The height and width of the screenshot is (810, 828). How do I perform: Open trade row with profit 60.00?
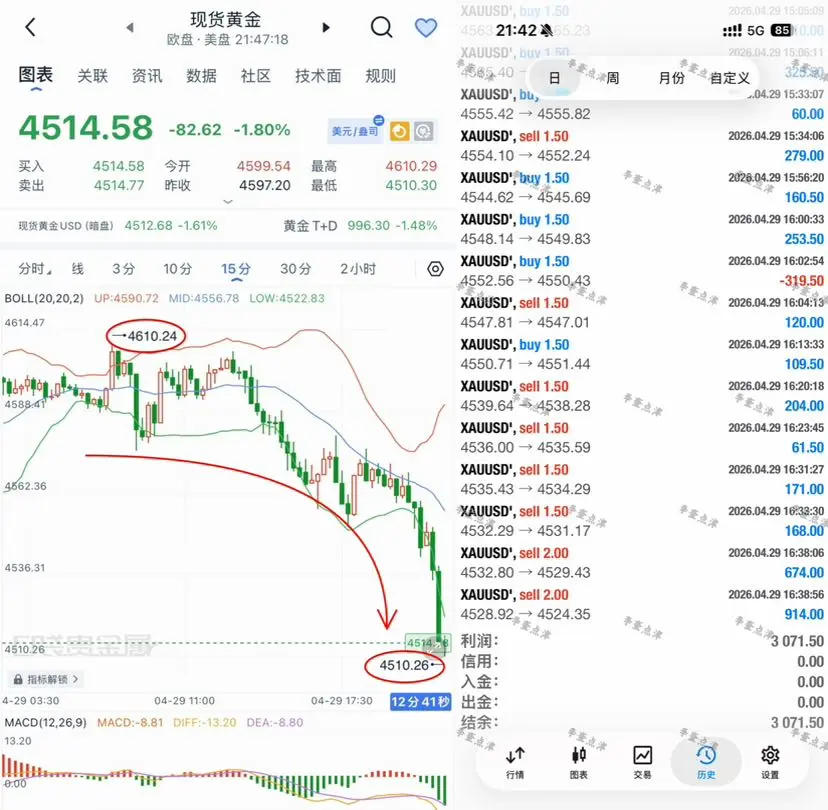pos(642,104)
